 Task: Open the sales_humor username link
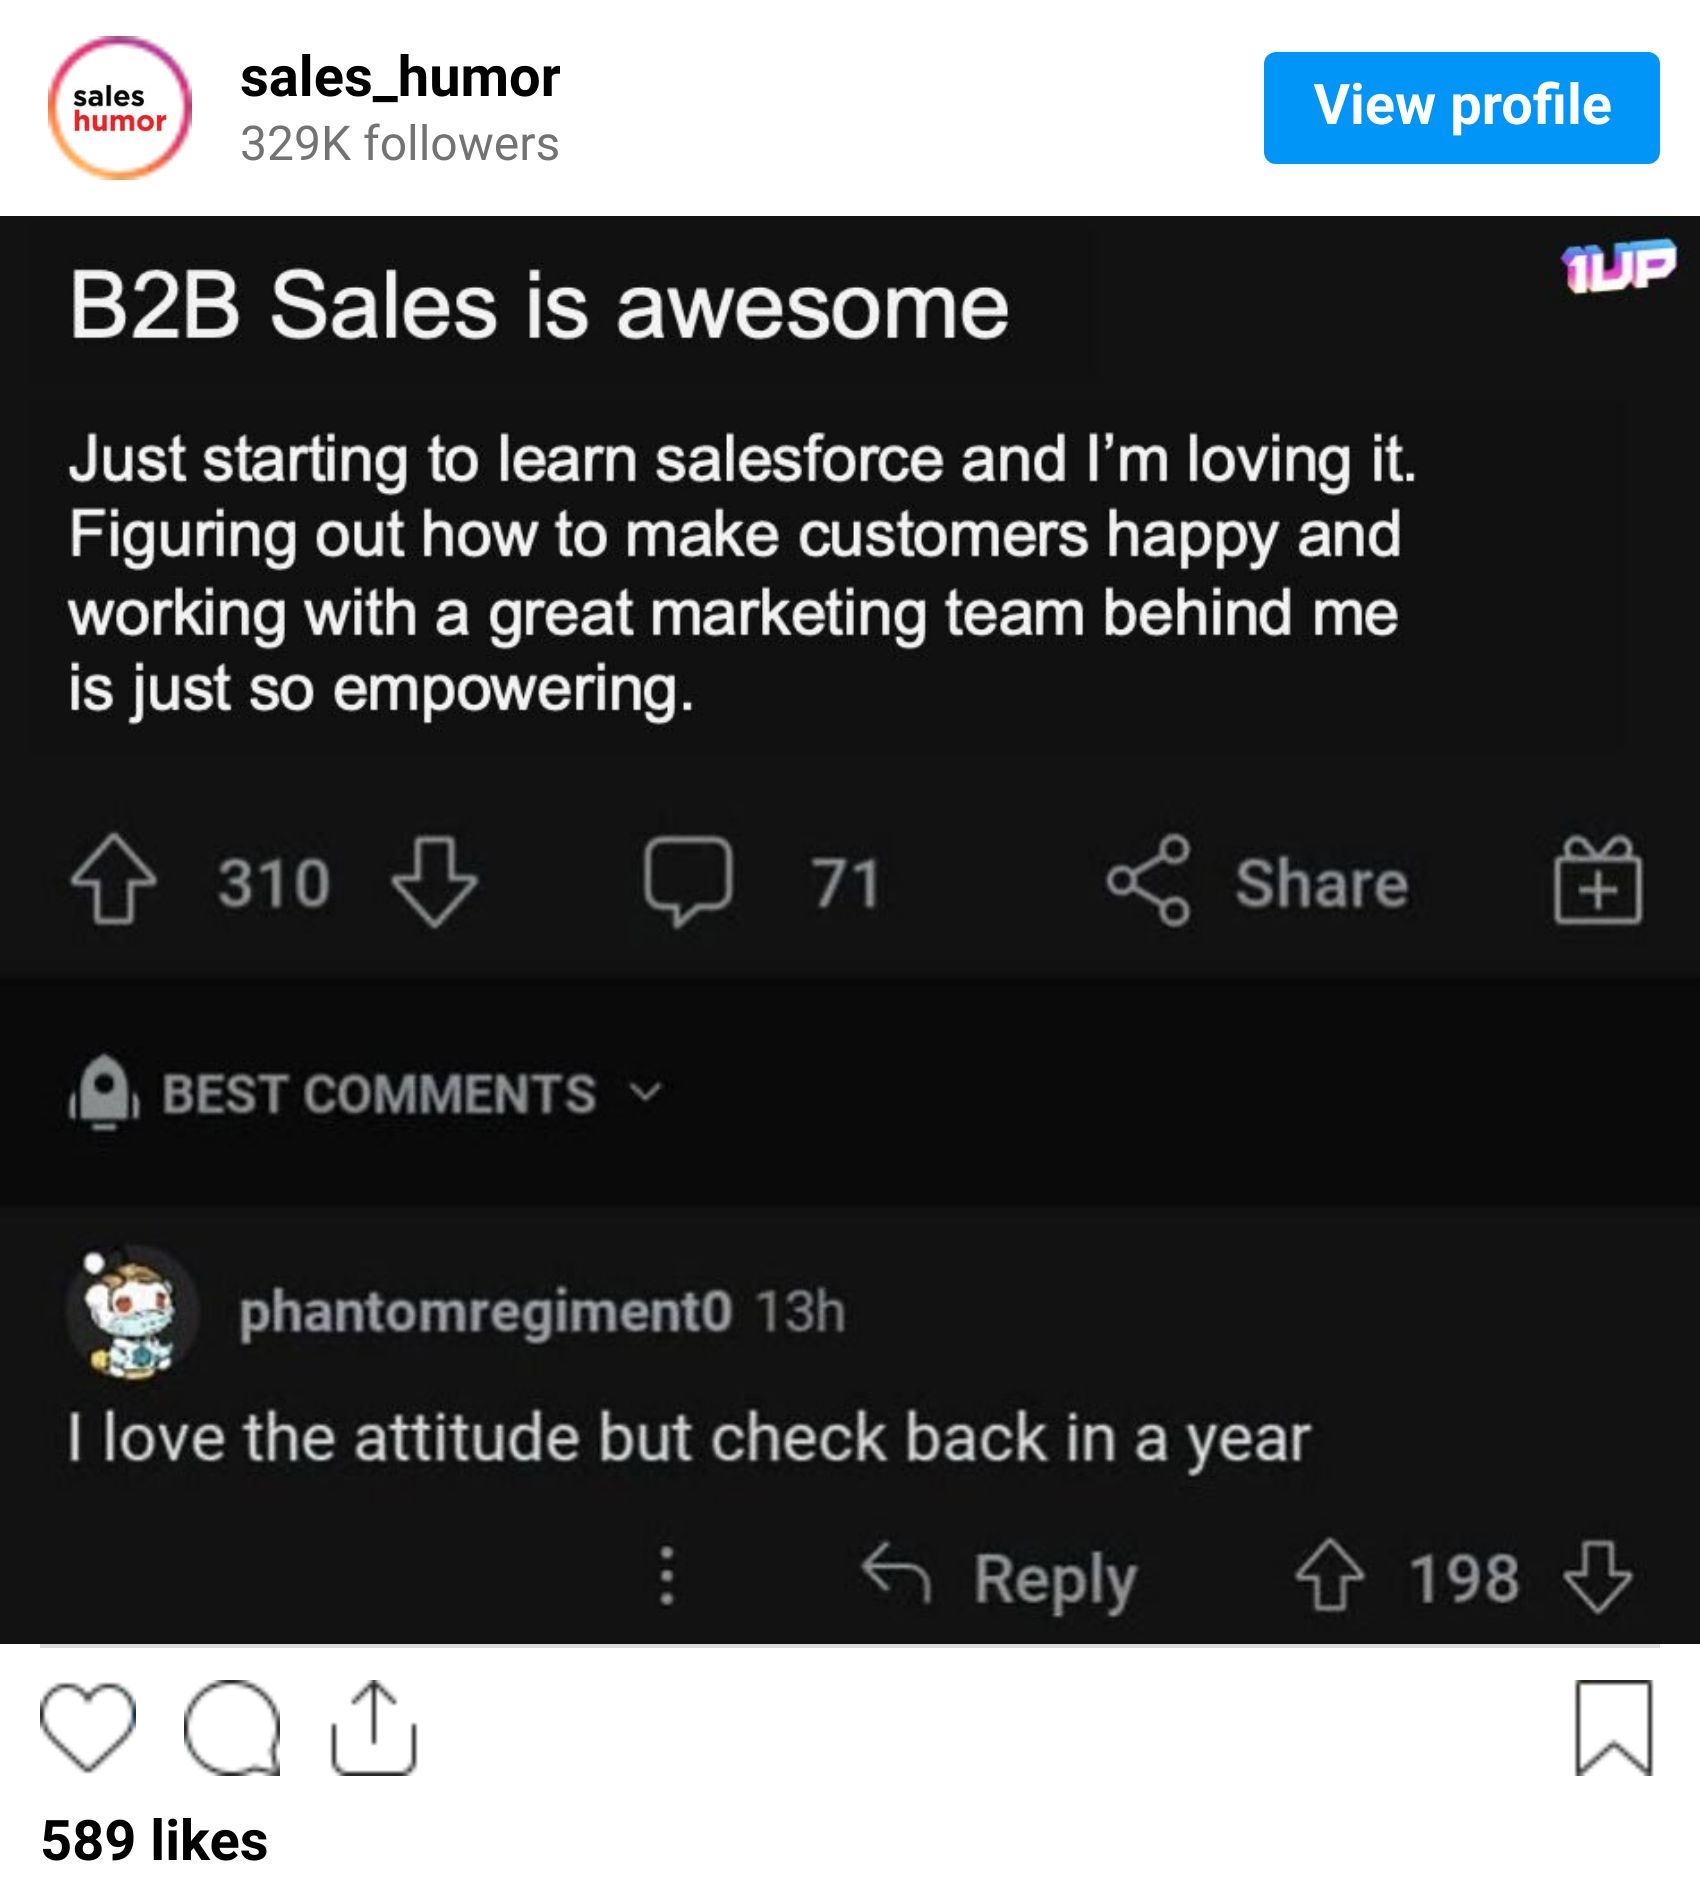[400, 78]
